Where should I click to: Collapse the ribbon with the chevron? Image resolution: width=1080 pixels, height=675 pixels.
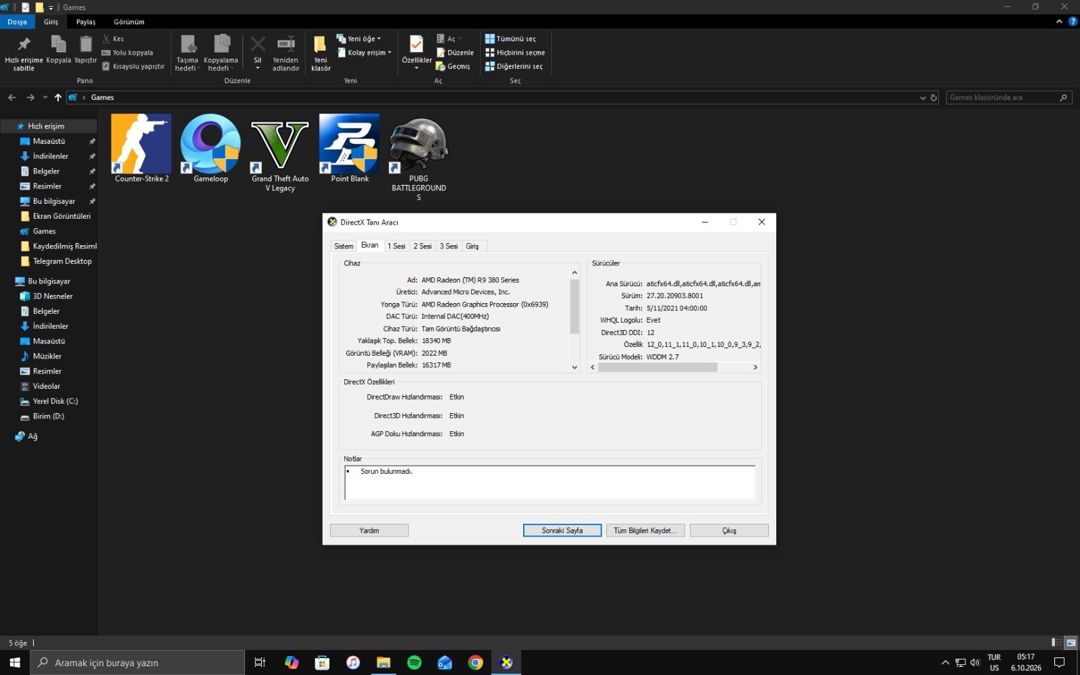(x=1059, y=22)
